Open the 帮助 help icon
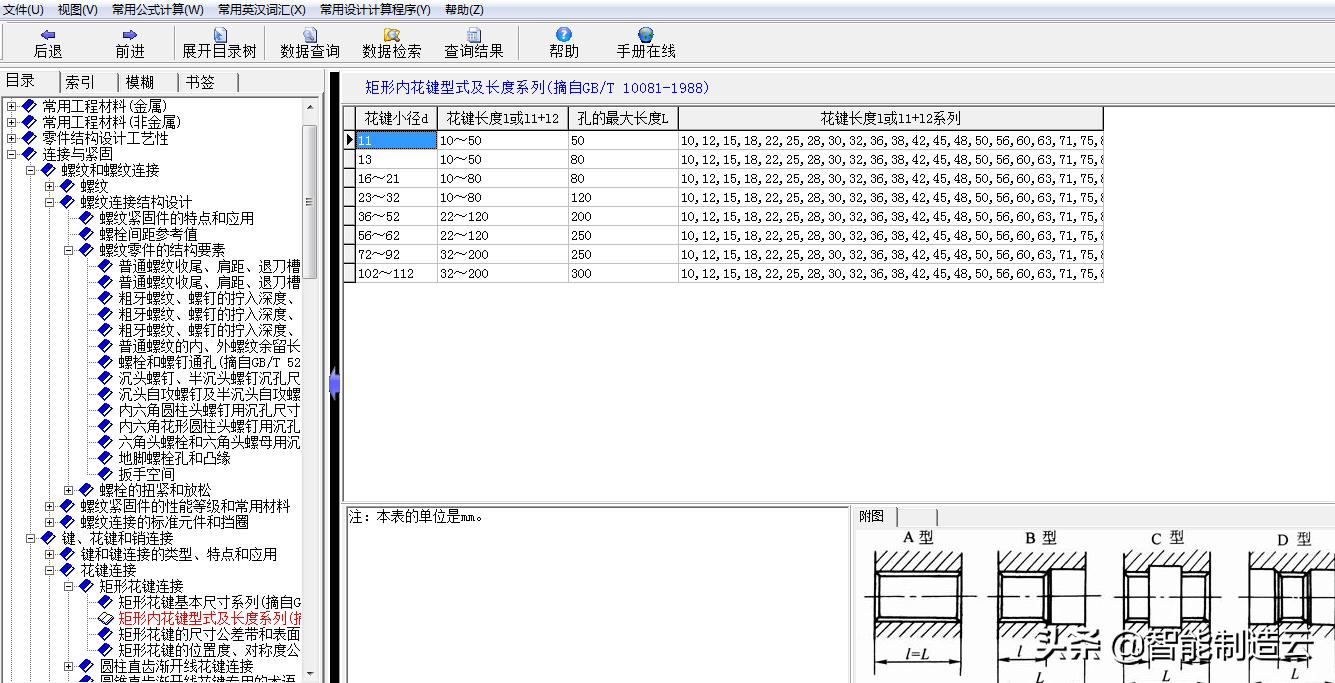 pyautogui.click(x=564, y=35)
